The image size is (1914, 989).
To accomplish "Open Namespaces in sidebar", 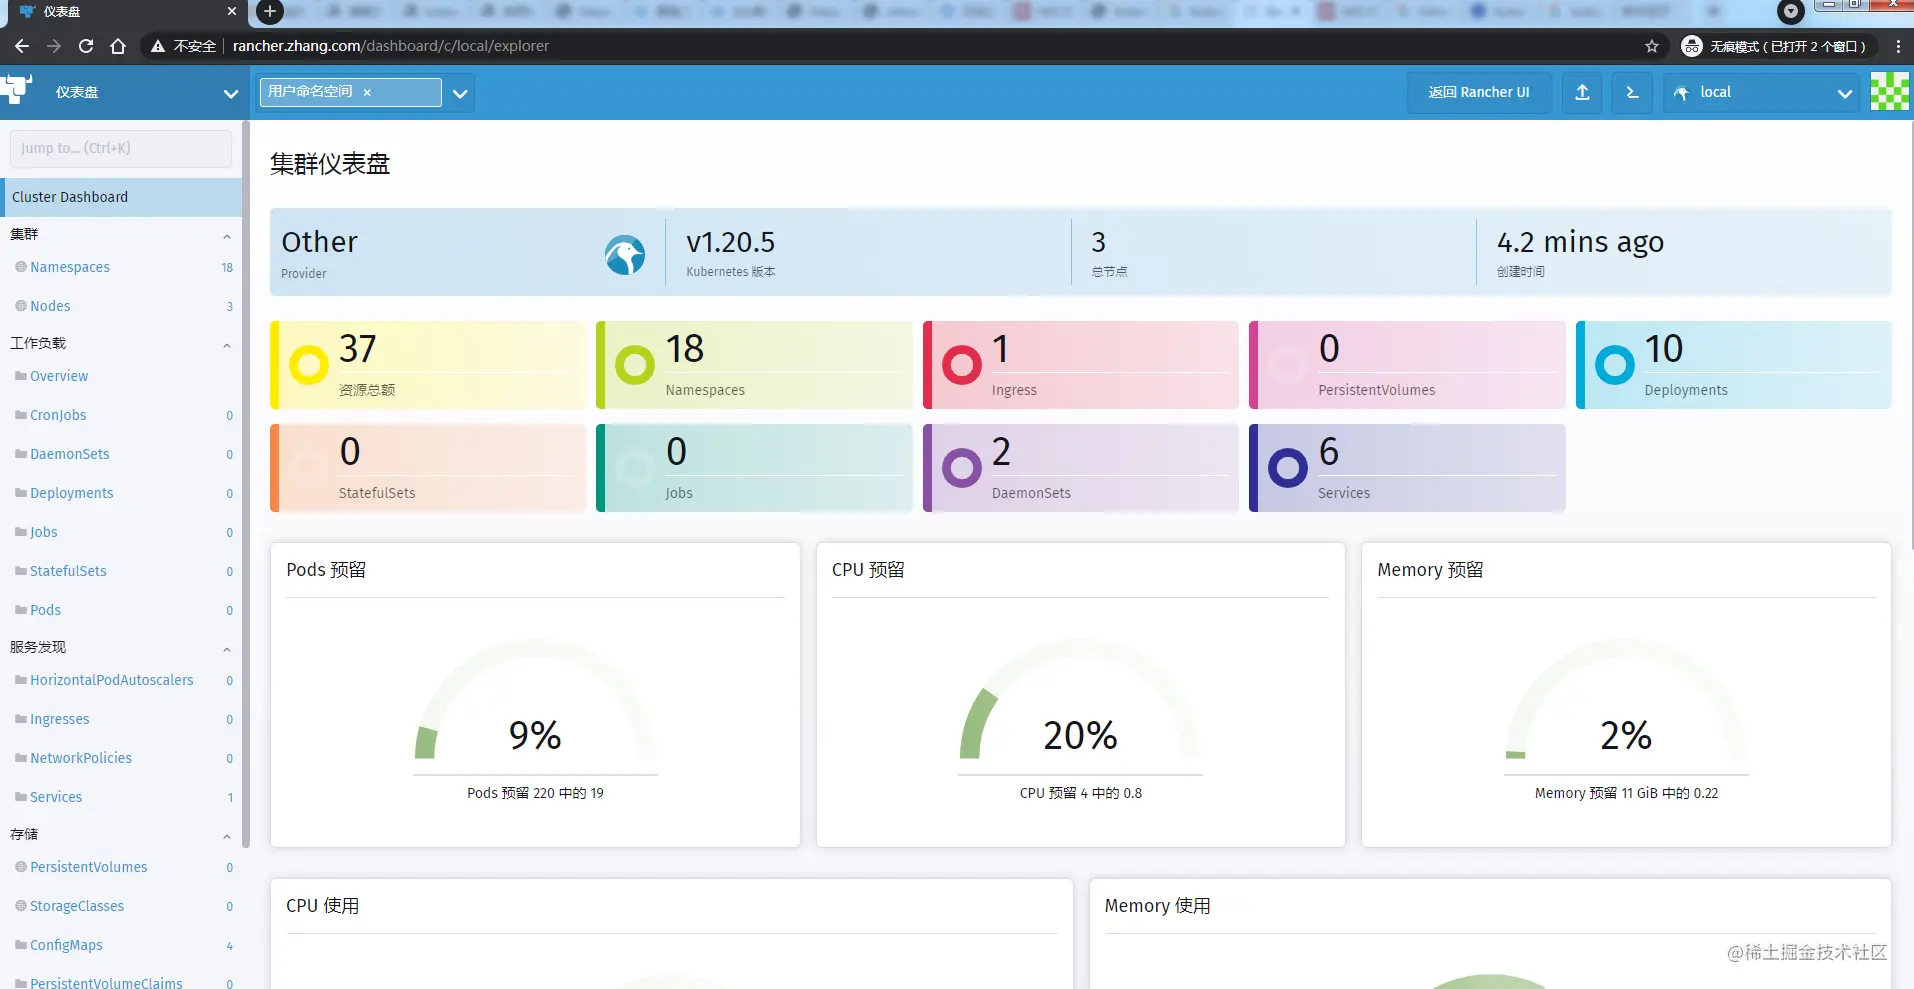I will coord(70,267).
